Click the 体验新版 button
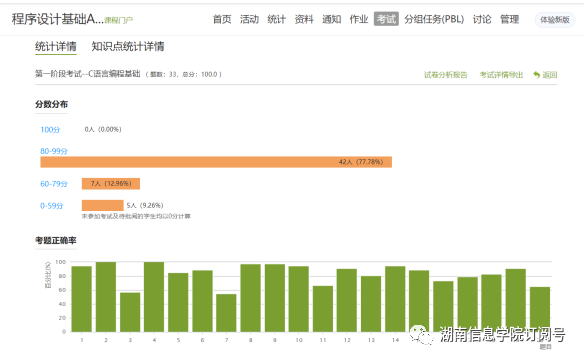 pyautogui.click(x=555, y=19)
